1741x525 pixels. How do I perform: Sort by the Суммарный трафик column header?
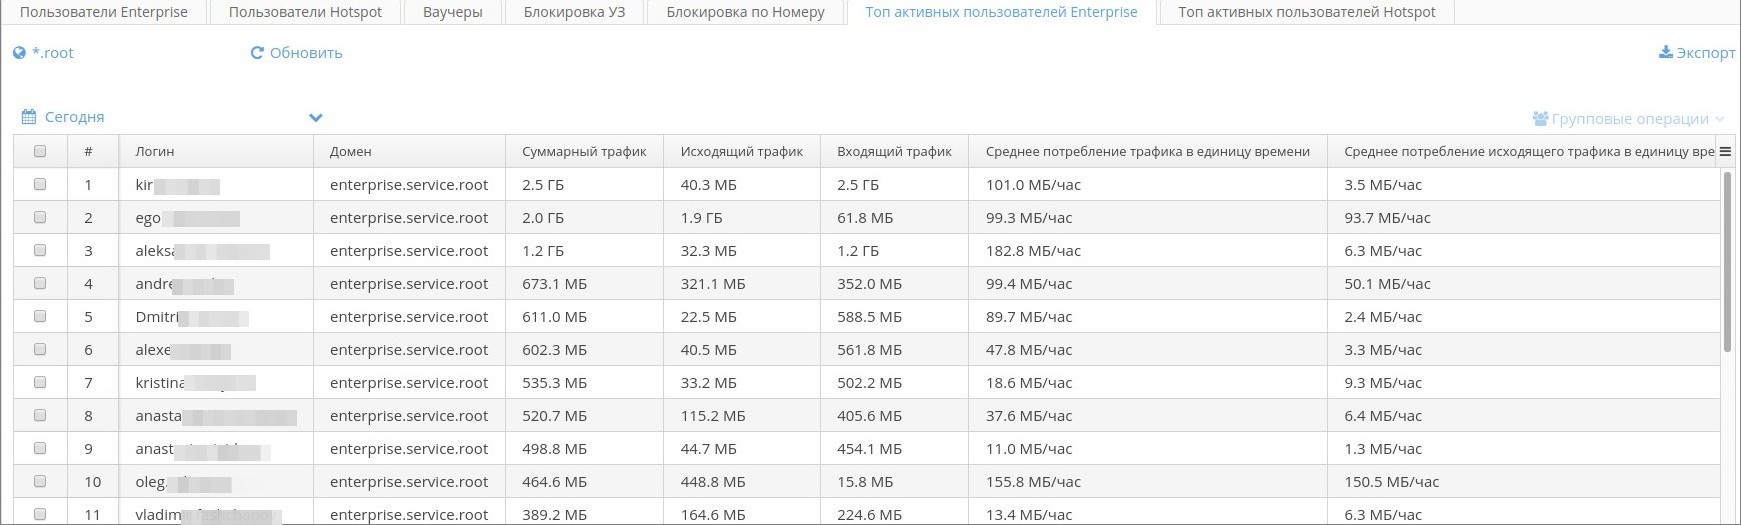pos(584,152)
